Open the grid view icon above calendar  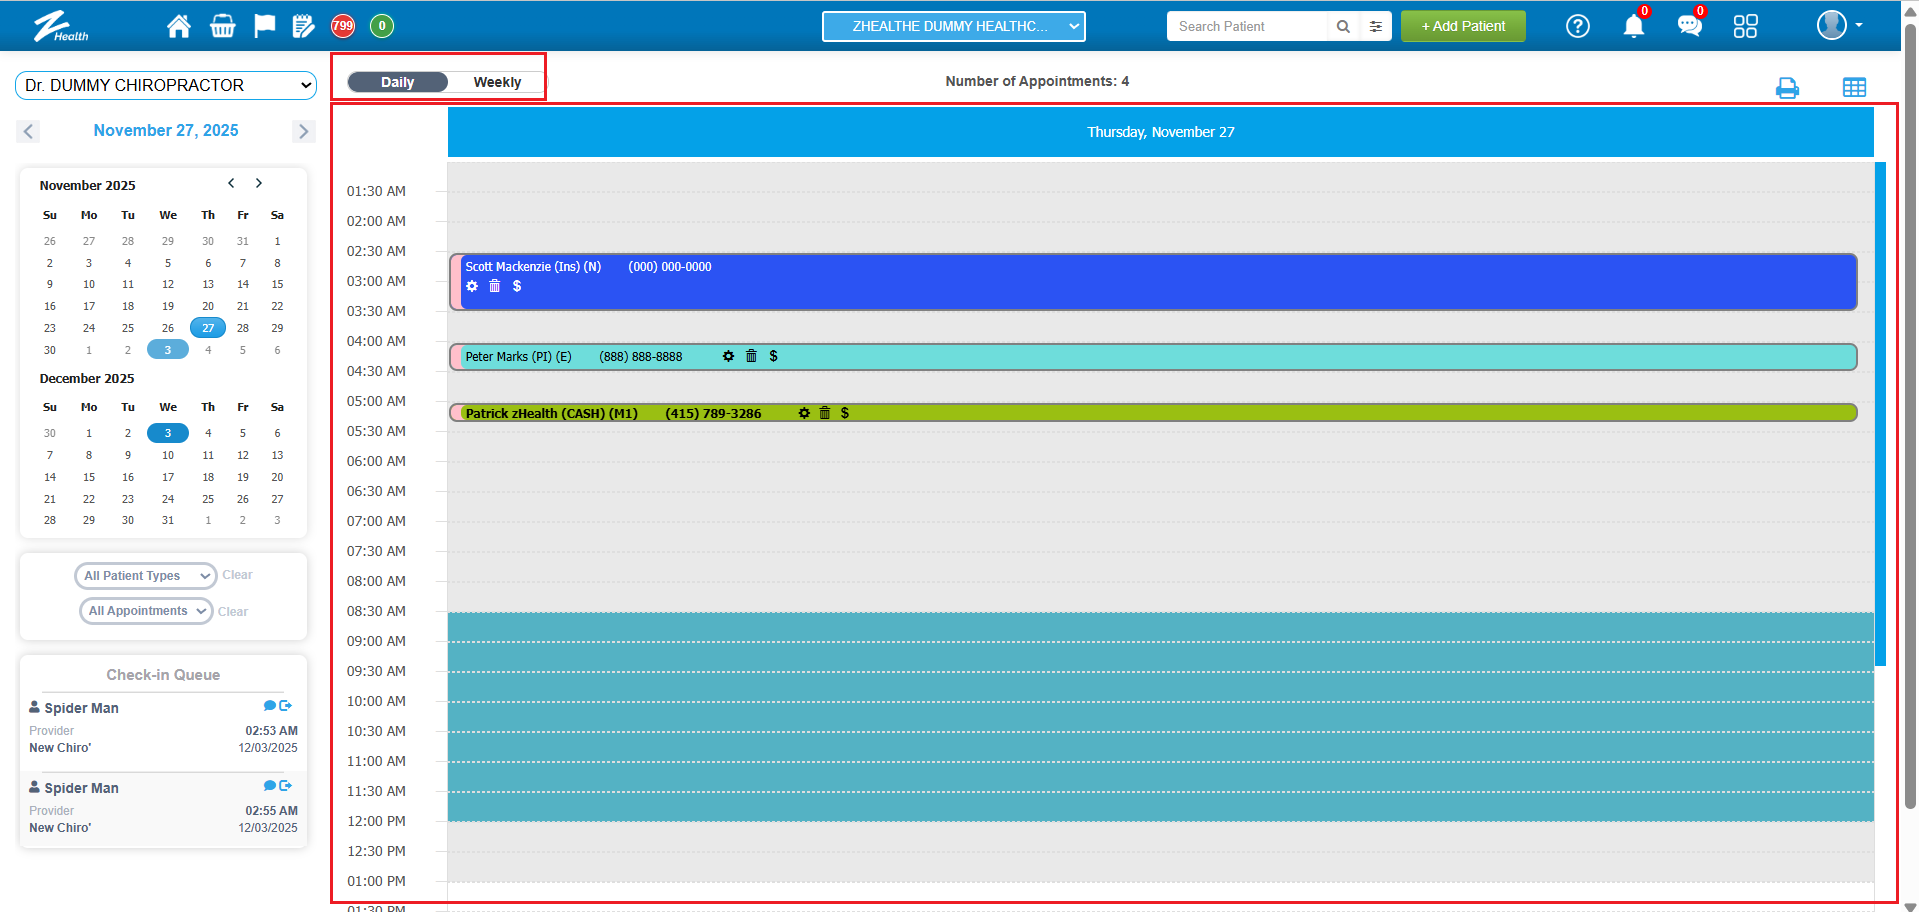[1854, 88]
